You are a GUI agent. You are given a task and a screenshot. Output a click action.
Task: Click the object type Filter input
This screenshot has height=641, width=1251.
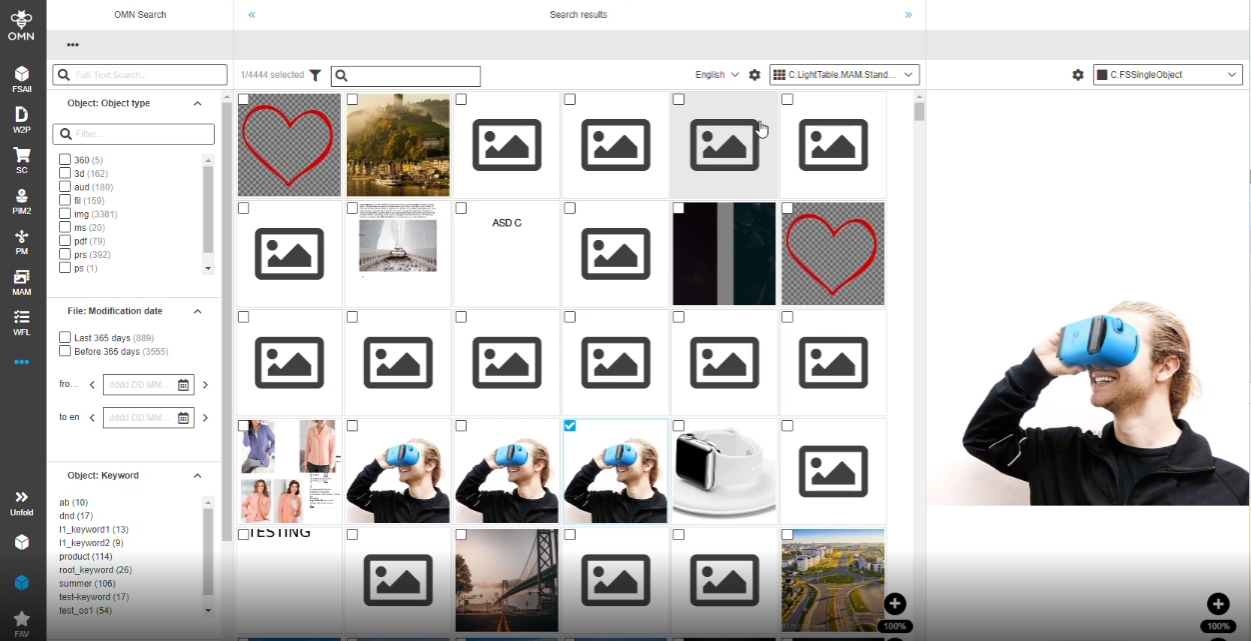click(x=133, y=134)
